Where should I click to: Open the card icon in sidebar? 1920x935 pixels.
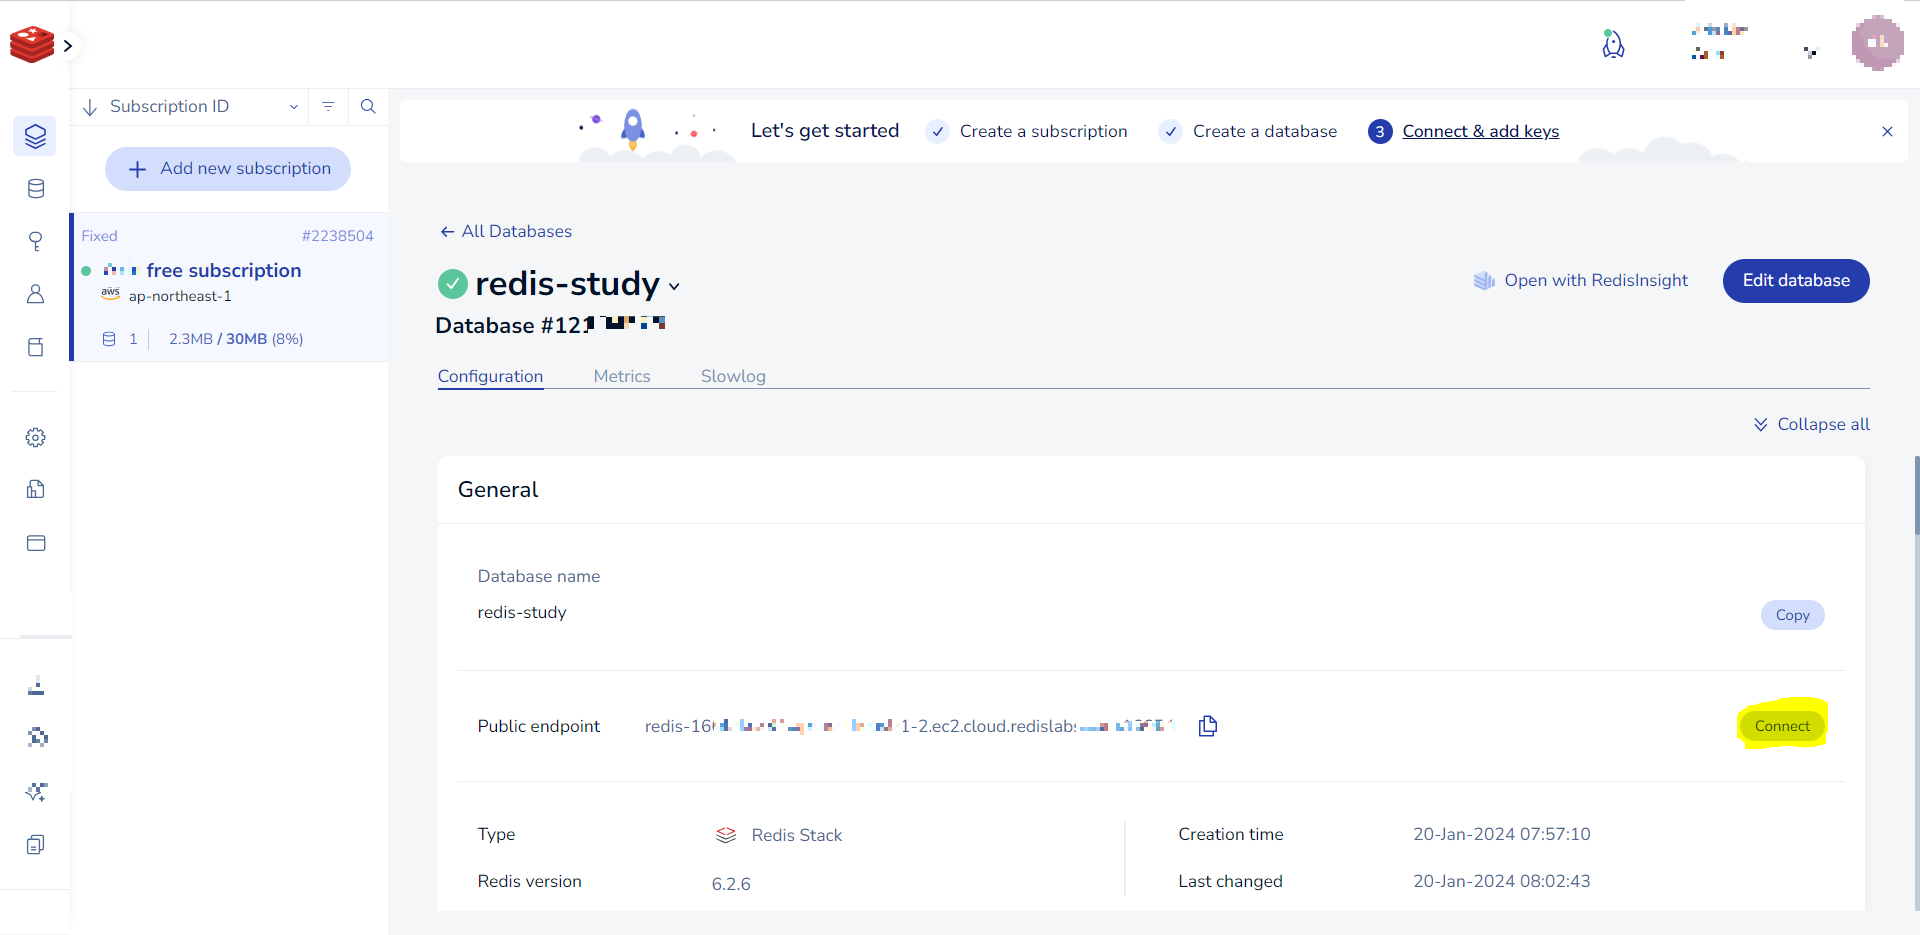[x=36, y=543]
